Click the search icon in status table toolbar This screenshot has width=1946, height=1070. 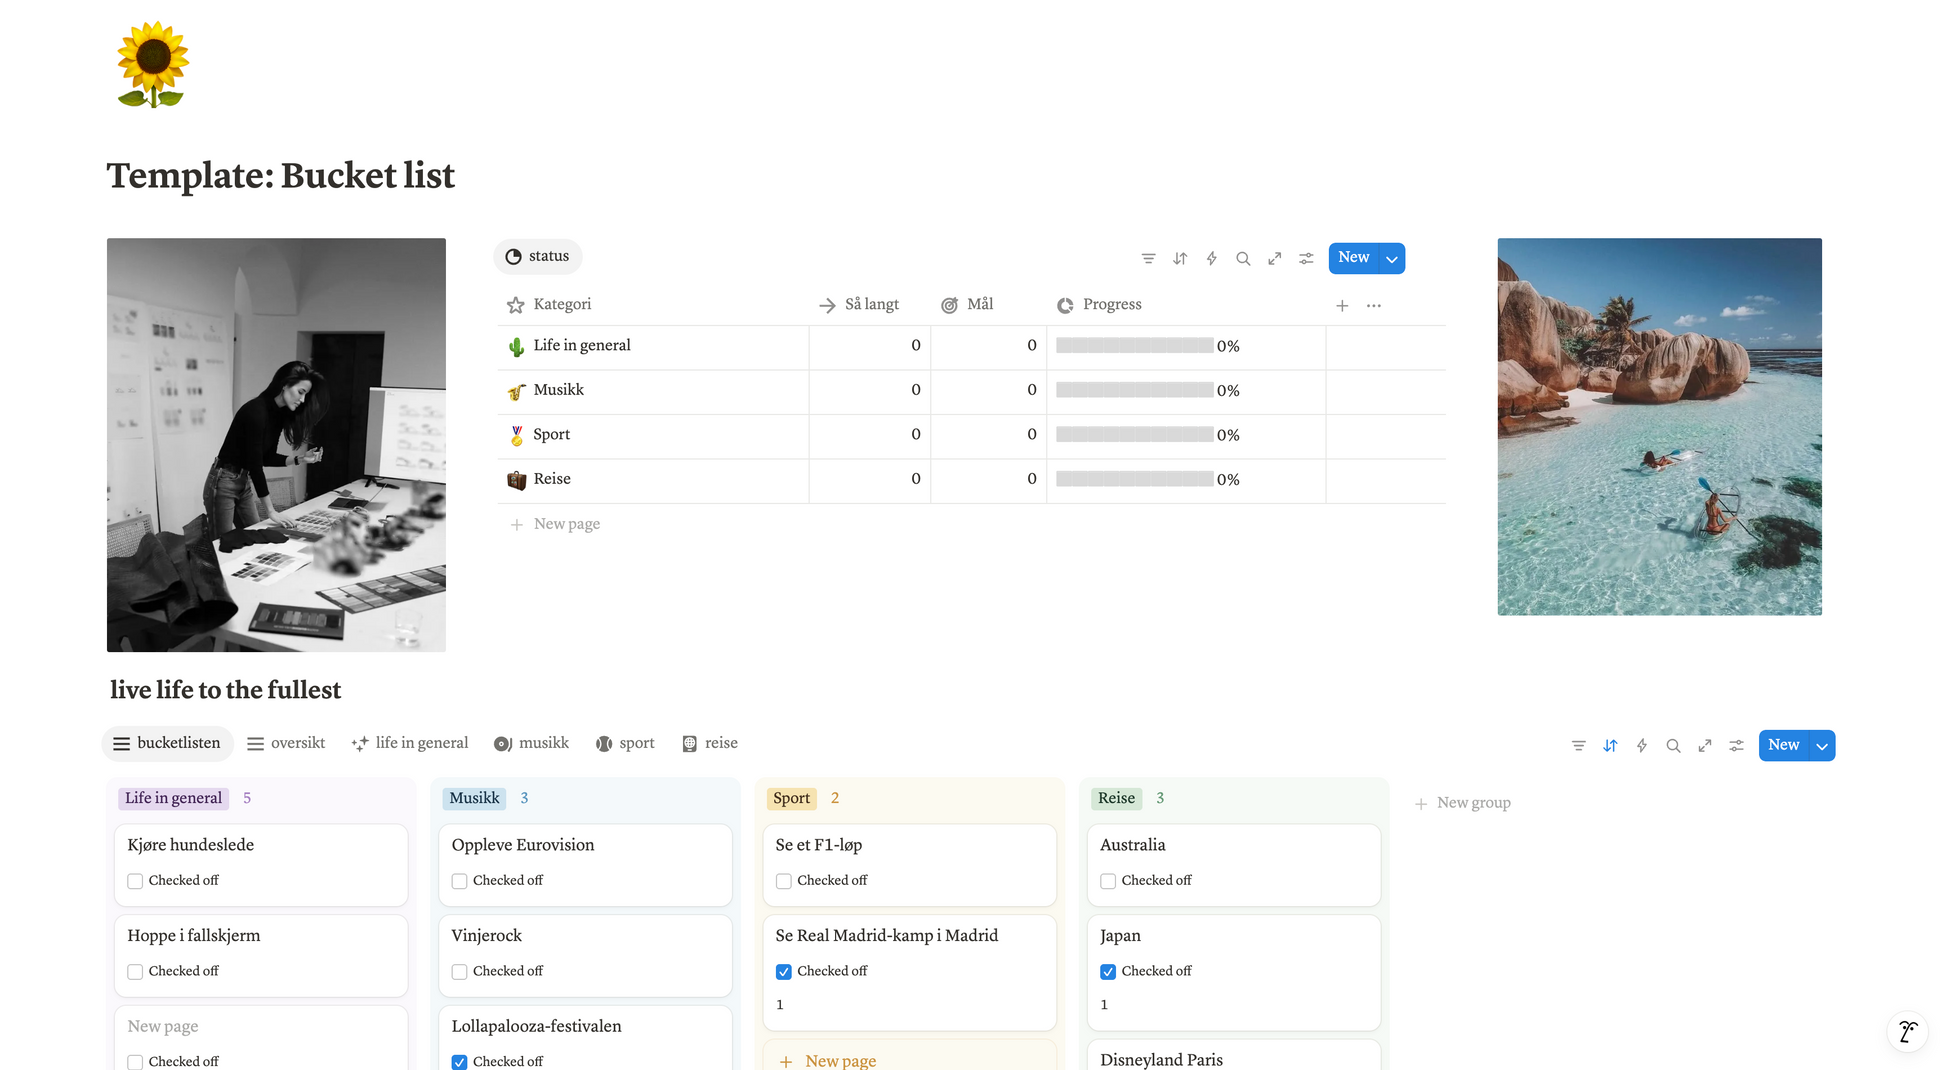[x=1243, y=259]
